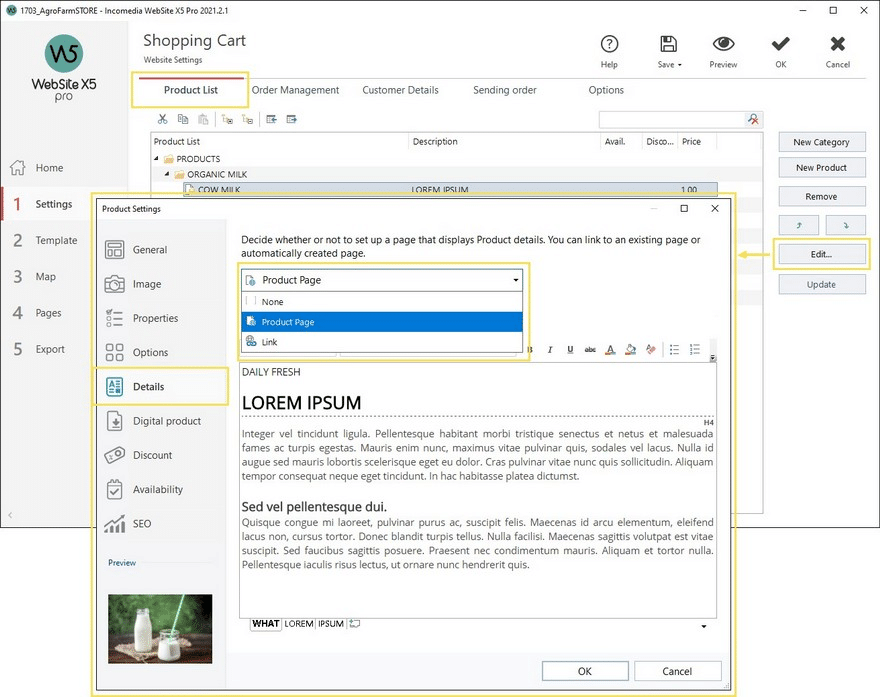
Task: Click OK in the Product Settings dialog
Action: tap(584, 671)
